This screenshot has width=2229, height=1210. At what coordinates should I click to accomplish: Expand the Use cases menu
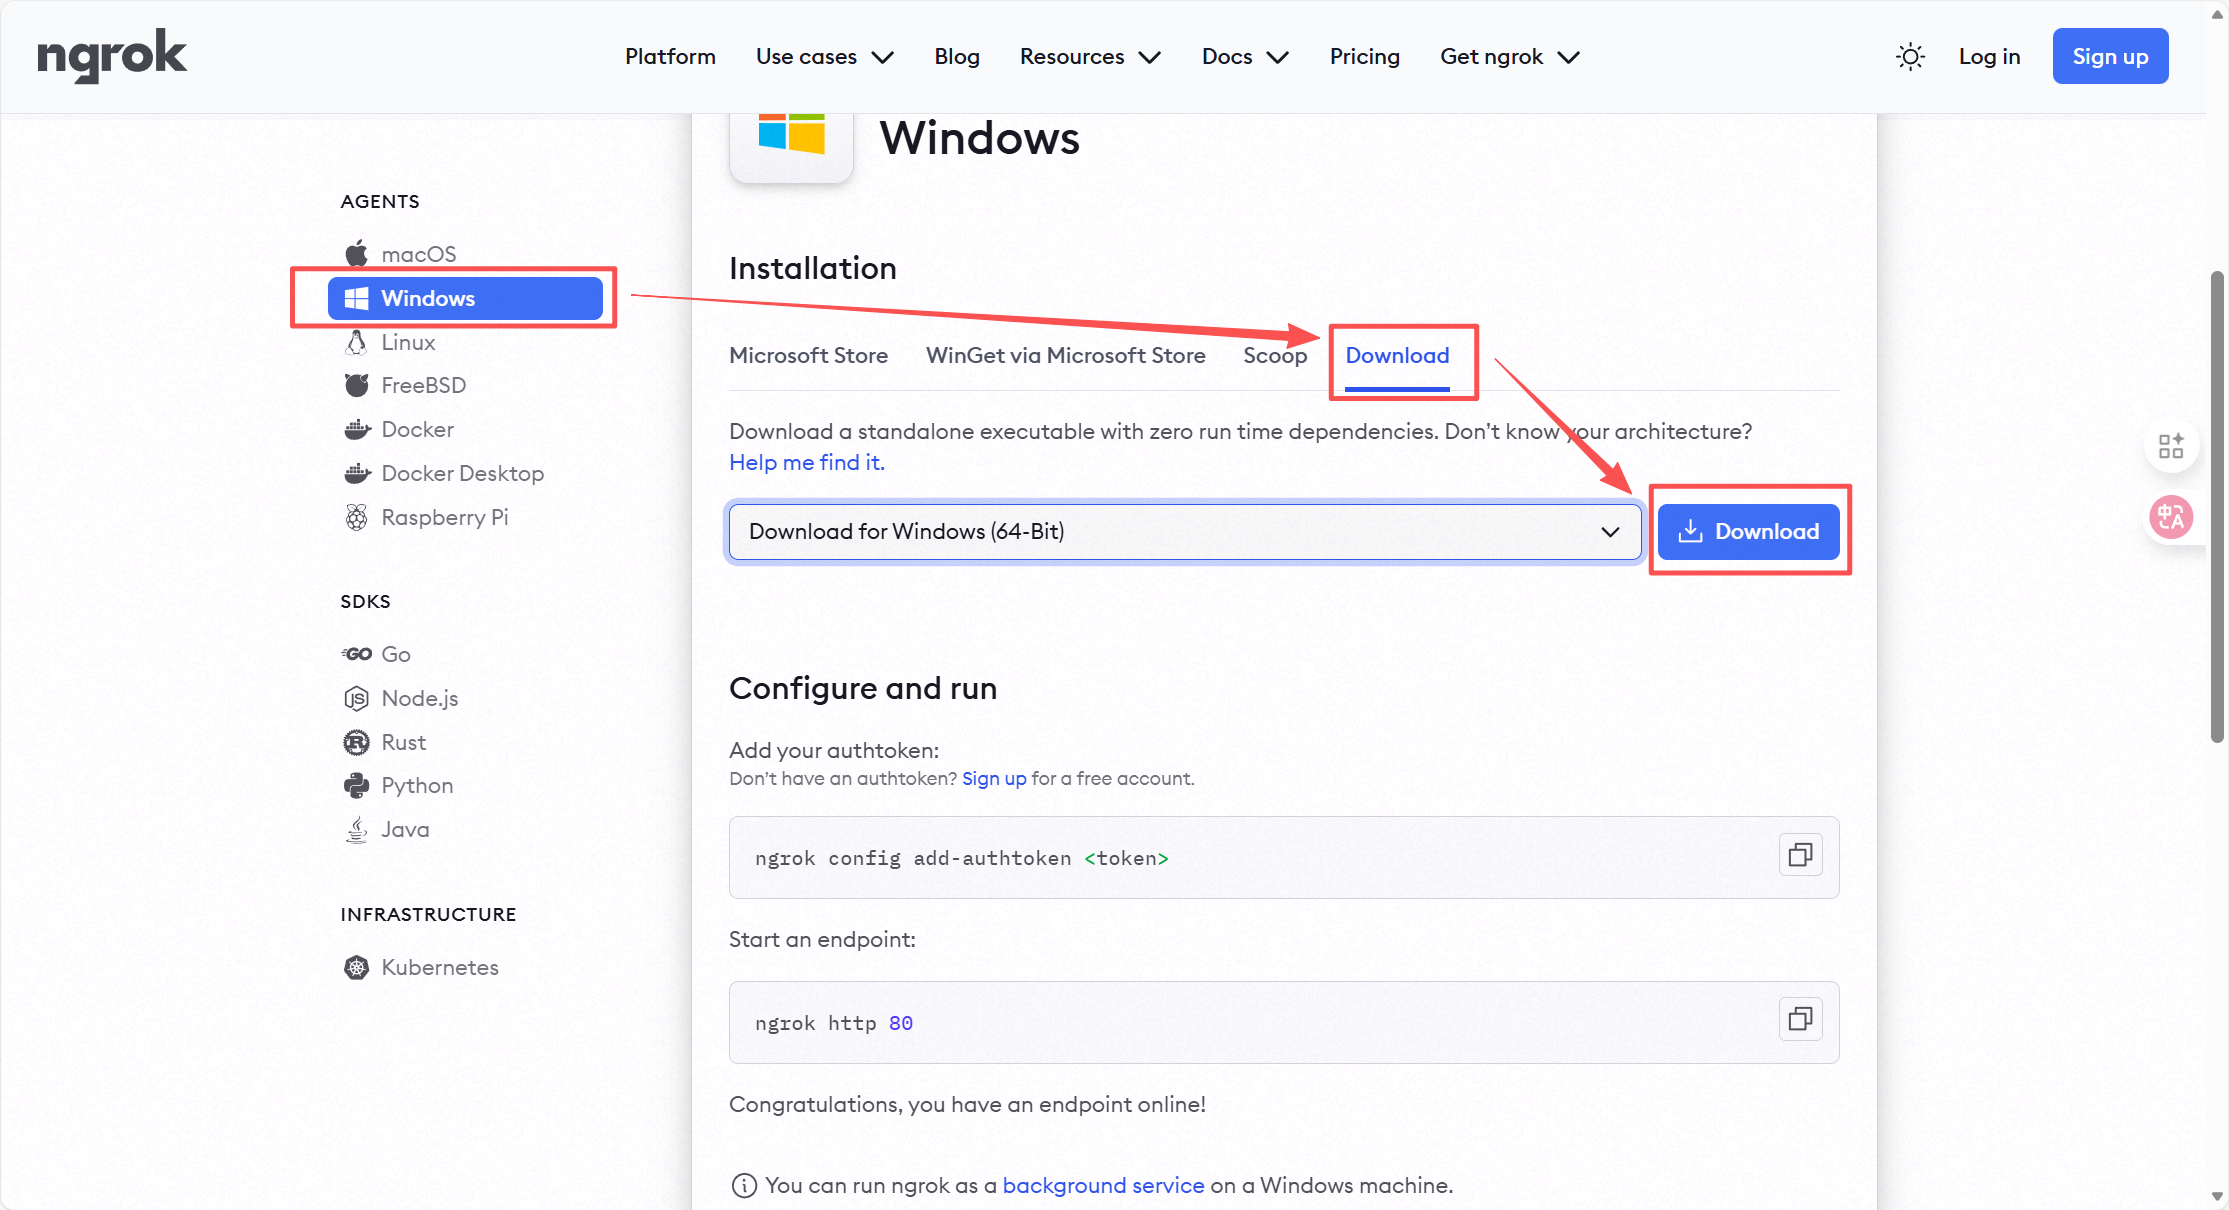[x=824, y=57]
